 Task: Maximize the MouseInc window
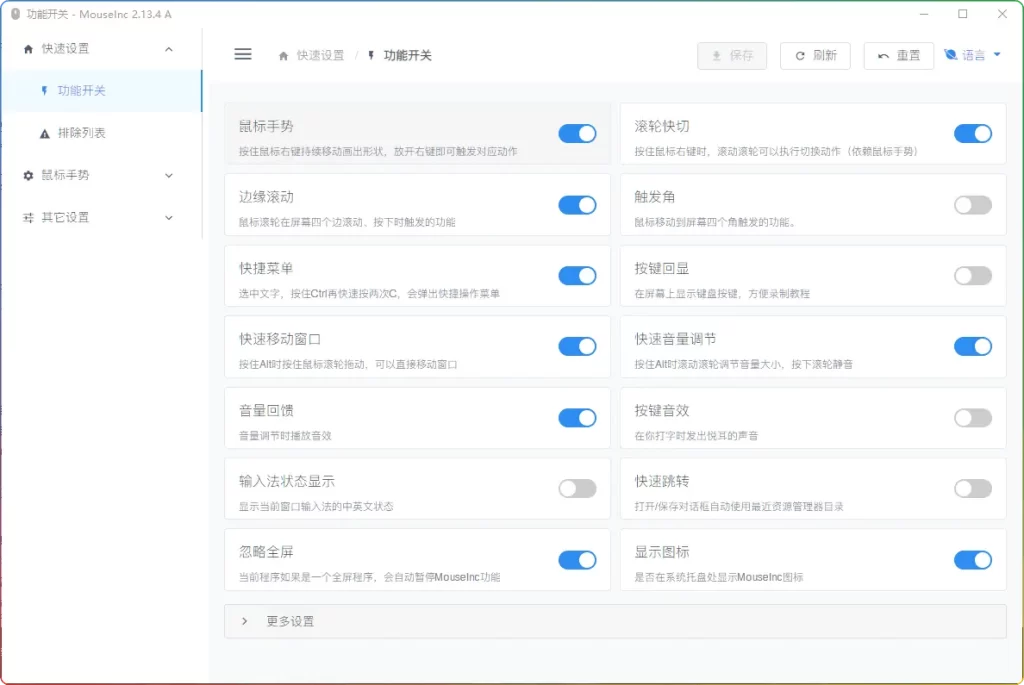(963, 14)
